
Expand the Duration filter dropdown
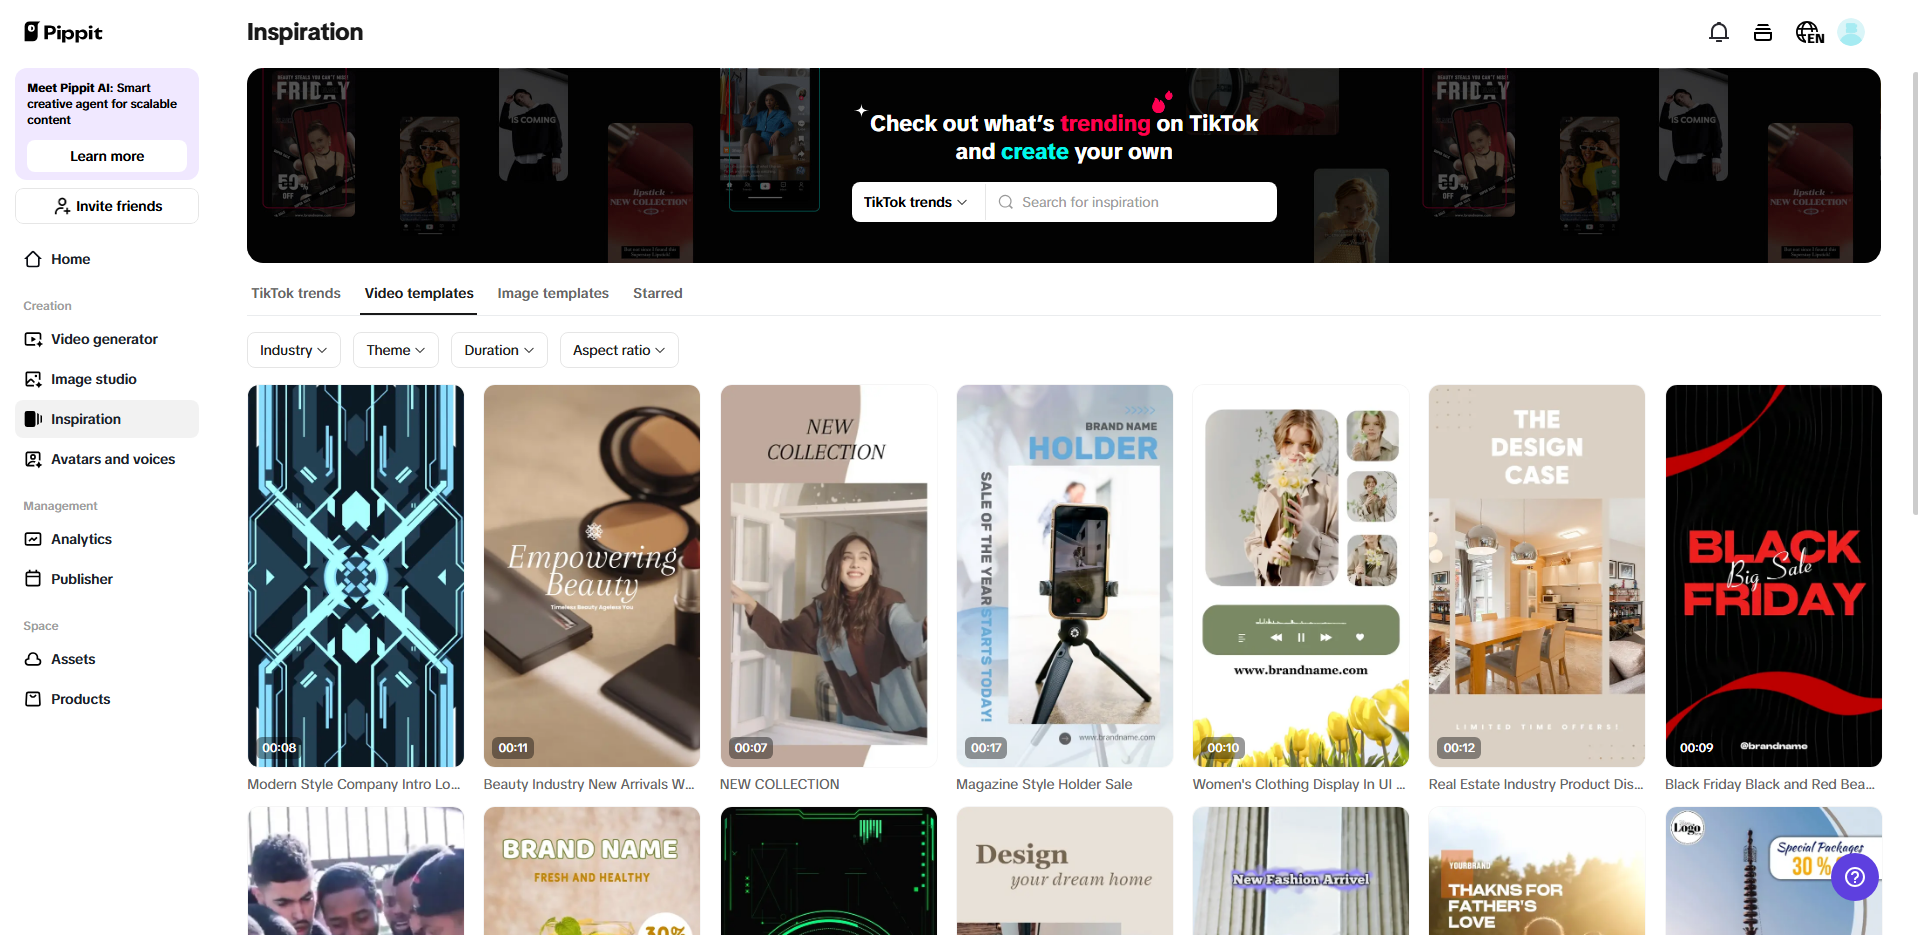click(499, 350)
